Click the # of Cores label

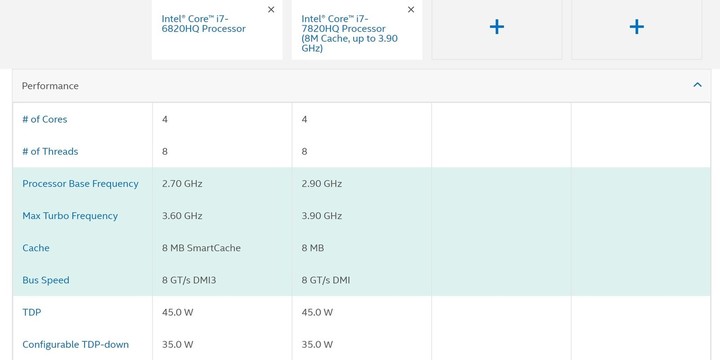[45, 119]
